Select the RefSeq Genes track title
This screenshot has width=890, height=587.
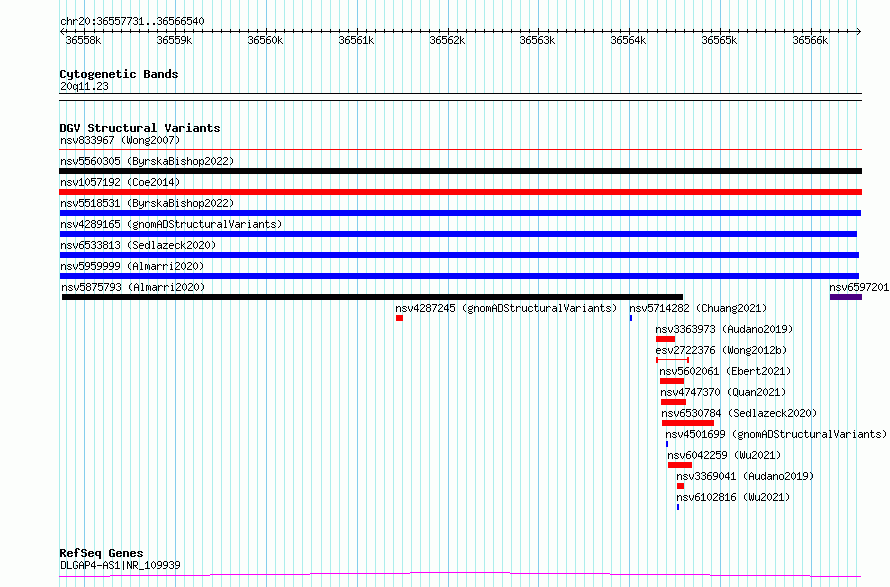pos(101,553)
